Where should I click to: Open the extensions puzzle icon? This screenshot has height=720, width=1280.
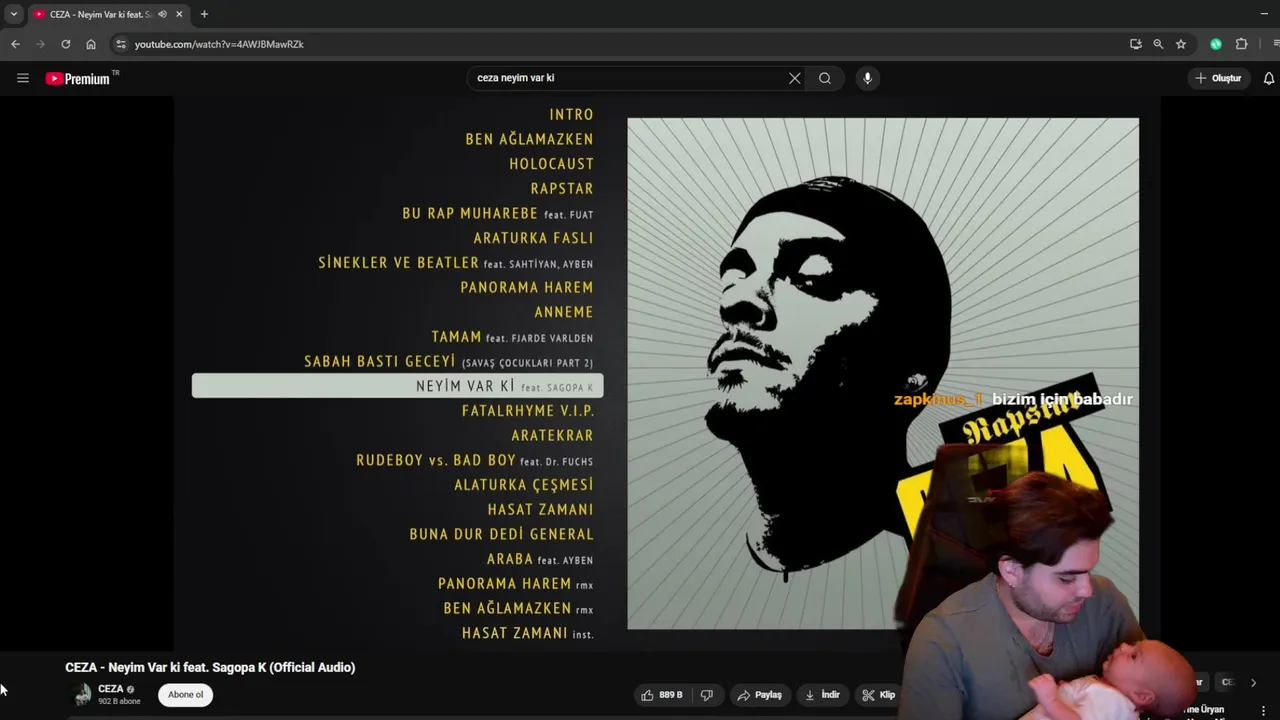(x=1242, y=44)
